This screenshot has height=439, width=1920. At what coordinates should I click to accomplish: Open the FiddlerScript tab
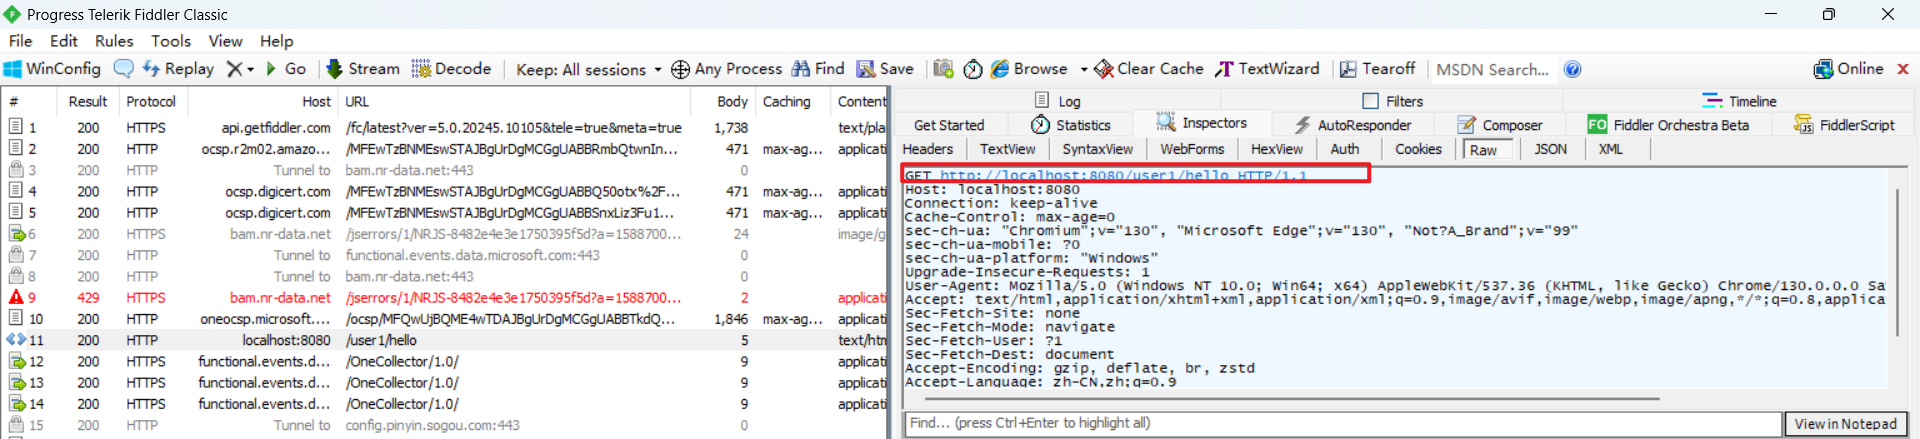(x=1845, y=125)
